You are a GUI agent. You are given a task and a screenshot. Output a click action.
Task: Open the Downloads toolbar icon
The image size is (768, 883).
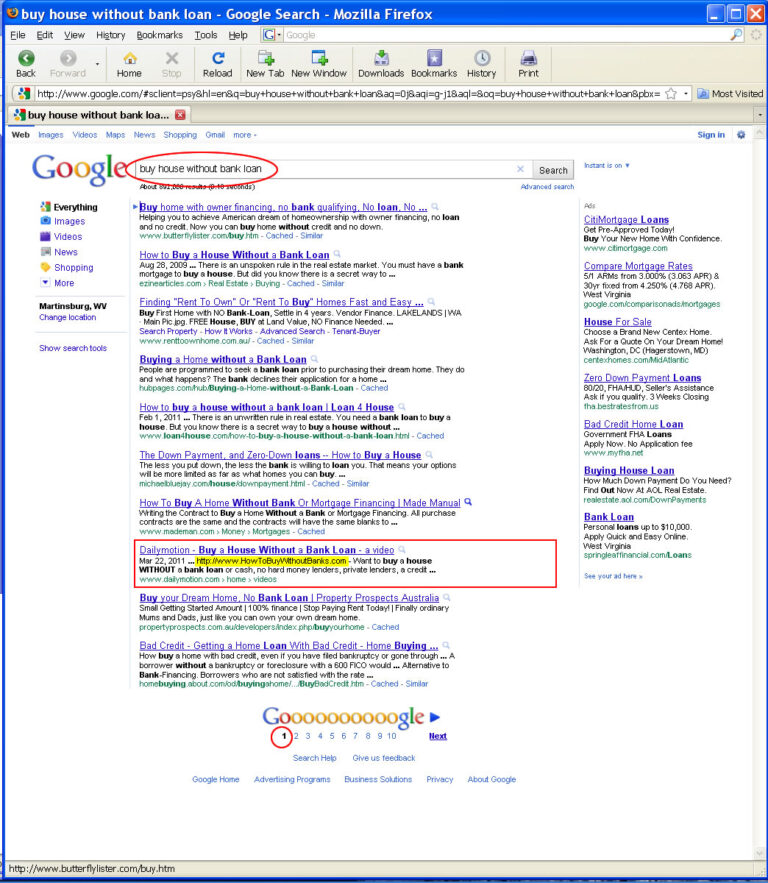381,59
